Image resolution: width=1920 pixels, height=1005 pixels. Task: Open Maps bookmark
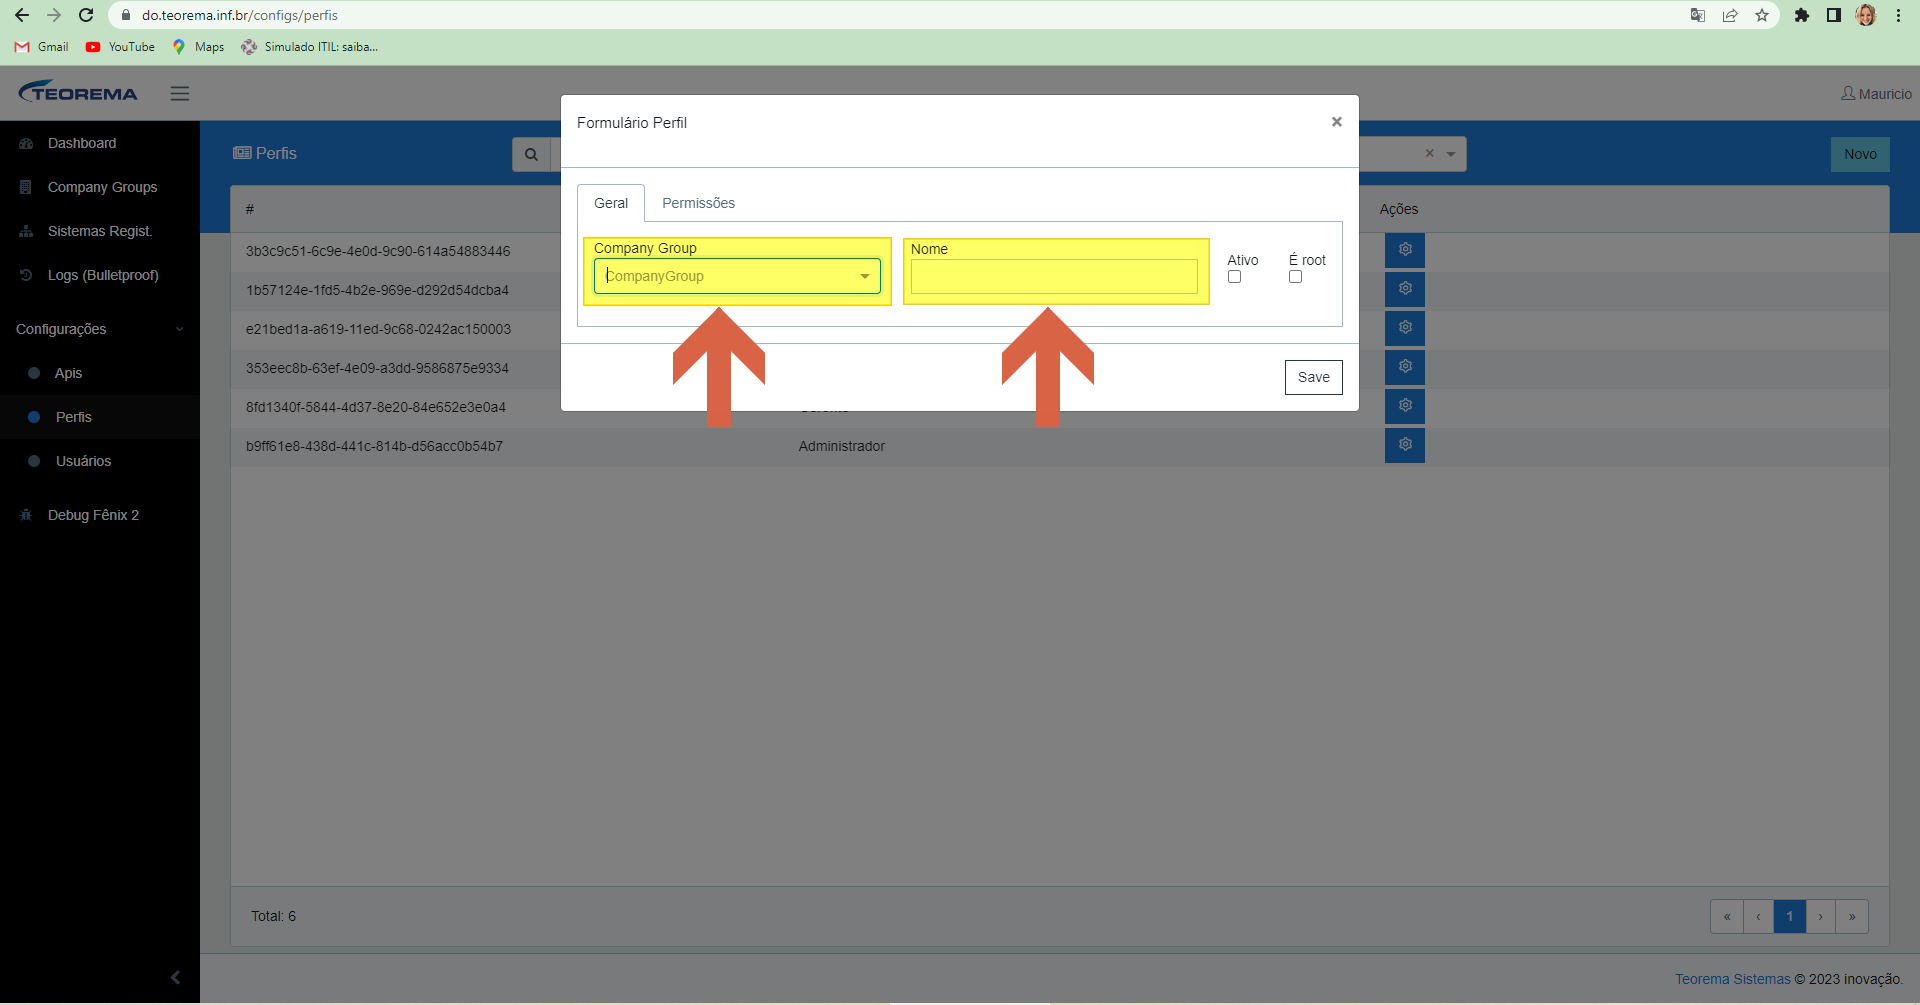click(198, 47)
